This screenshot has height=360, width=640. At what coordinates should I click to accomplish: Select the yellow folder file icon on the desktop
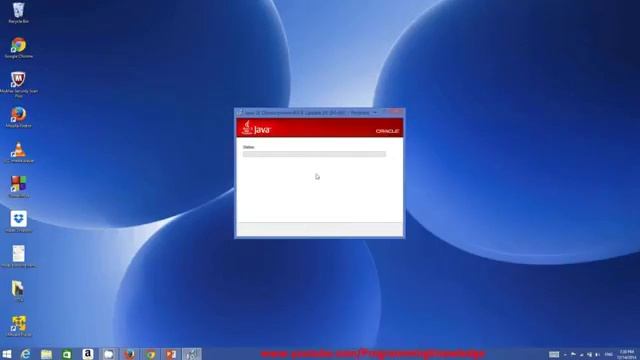18,291
